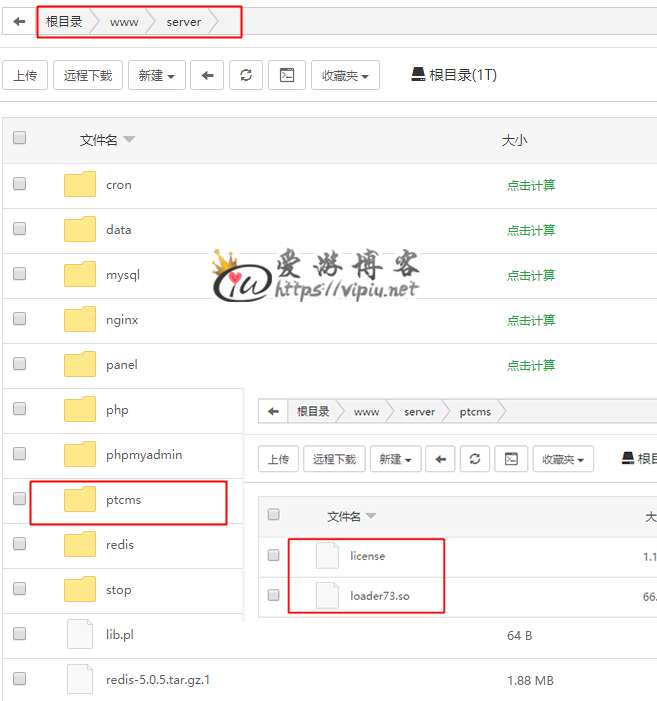Open the mysql folder icon

tap(80, 274)
